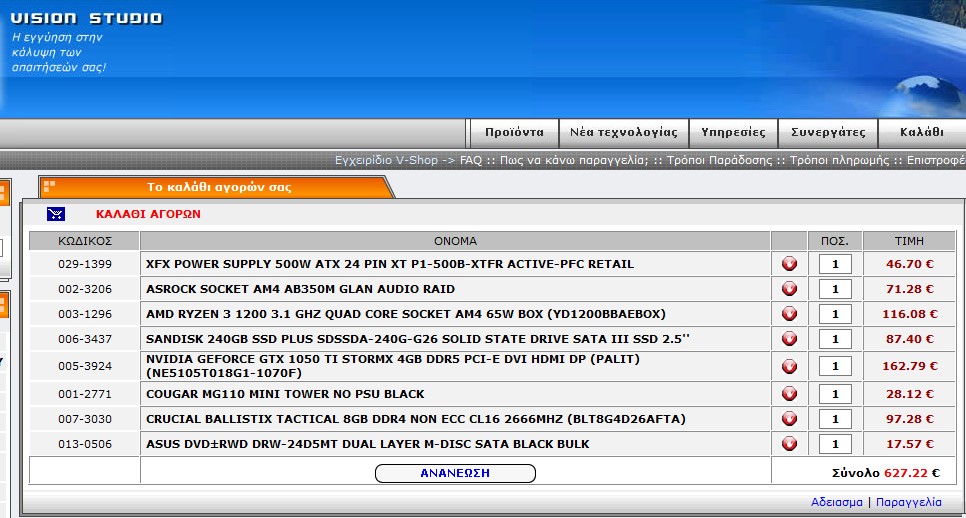Viewport: 966px width, 518px height.
Task: Remove ASRock Socket AM4 AB350M item
Action: (789, 289)
